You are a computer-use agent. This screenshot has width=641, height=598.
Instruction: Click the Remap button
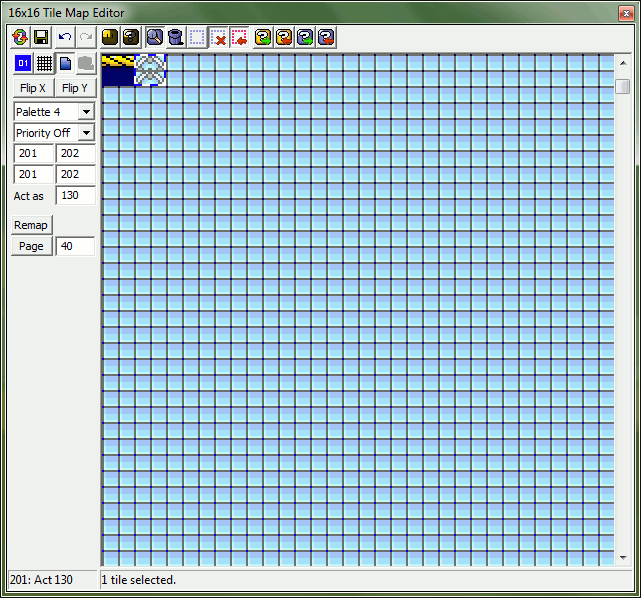(32, 225)
